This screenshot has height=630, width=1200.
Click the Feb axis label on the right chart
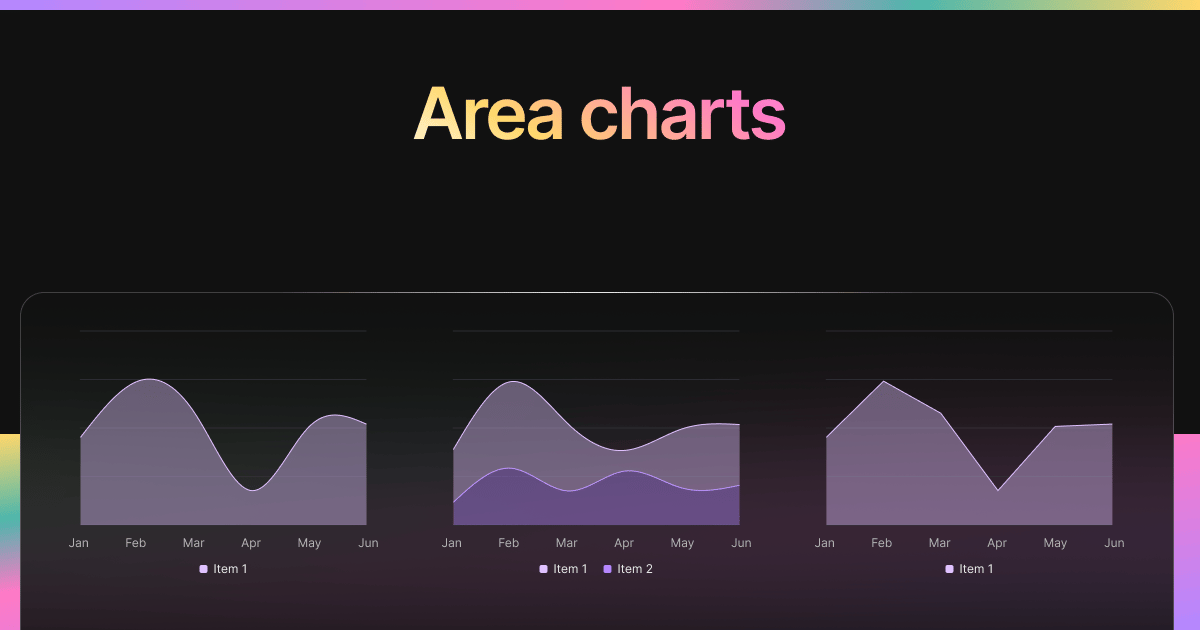[882, 543]
